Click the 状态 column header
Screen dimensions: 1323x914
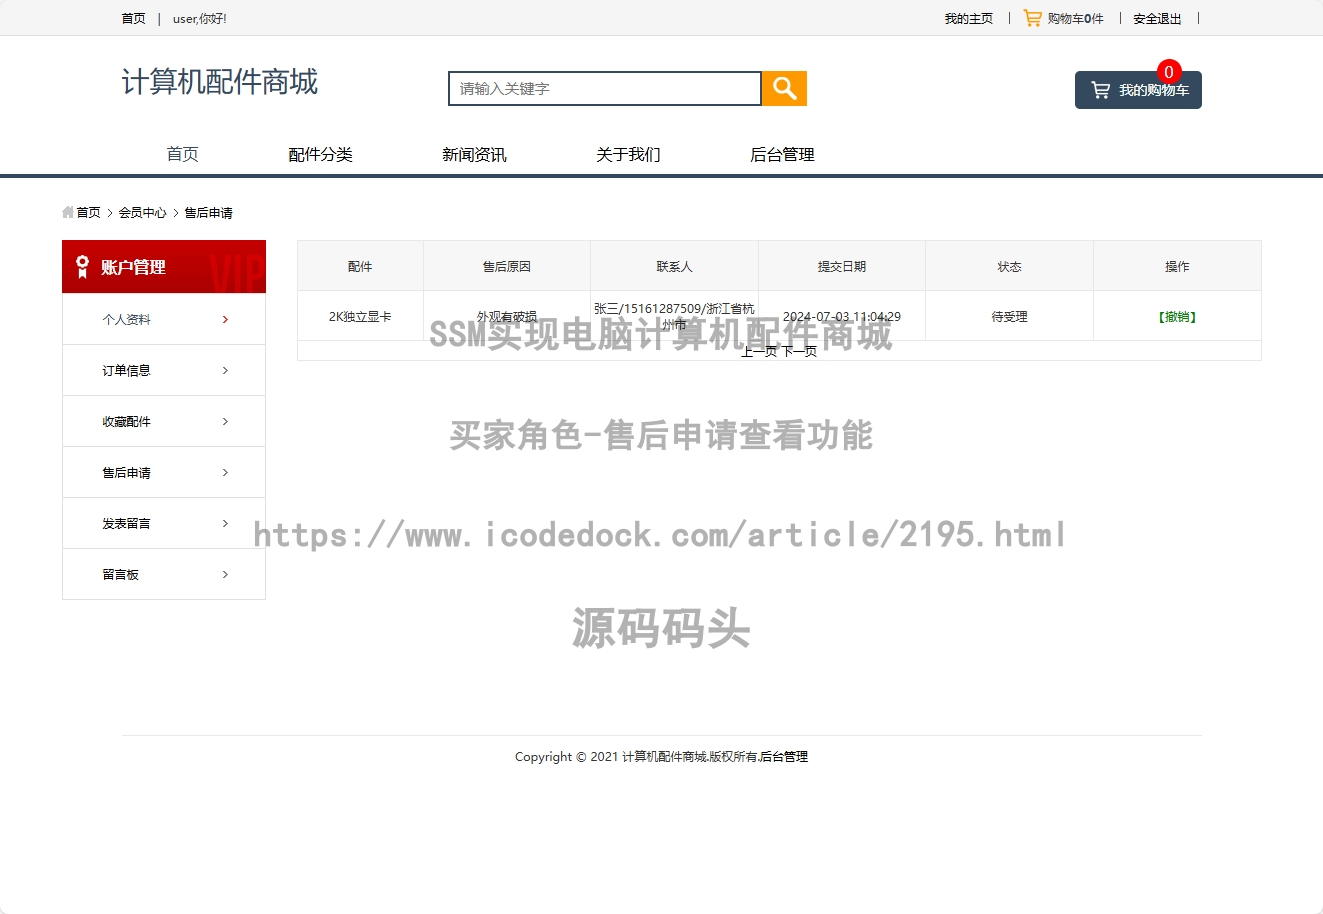pyautogui.click(x=1010, y=266)
